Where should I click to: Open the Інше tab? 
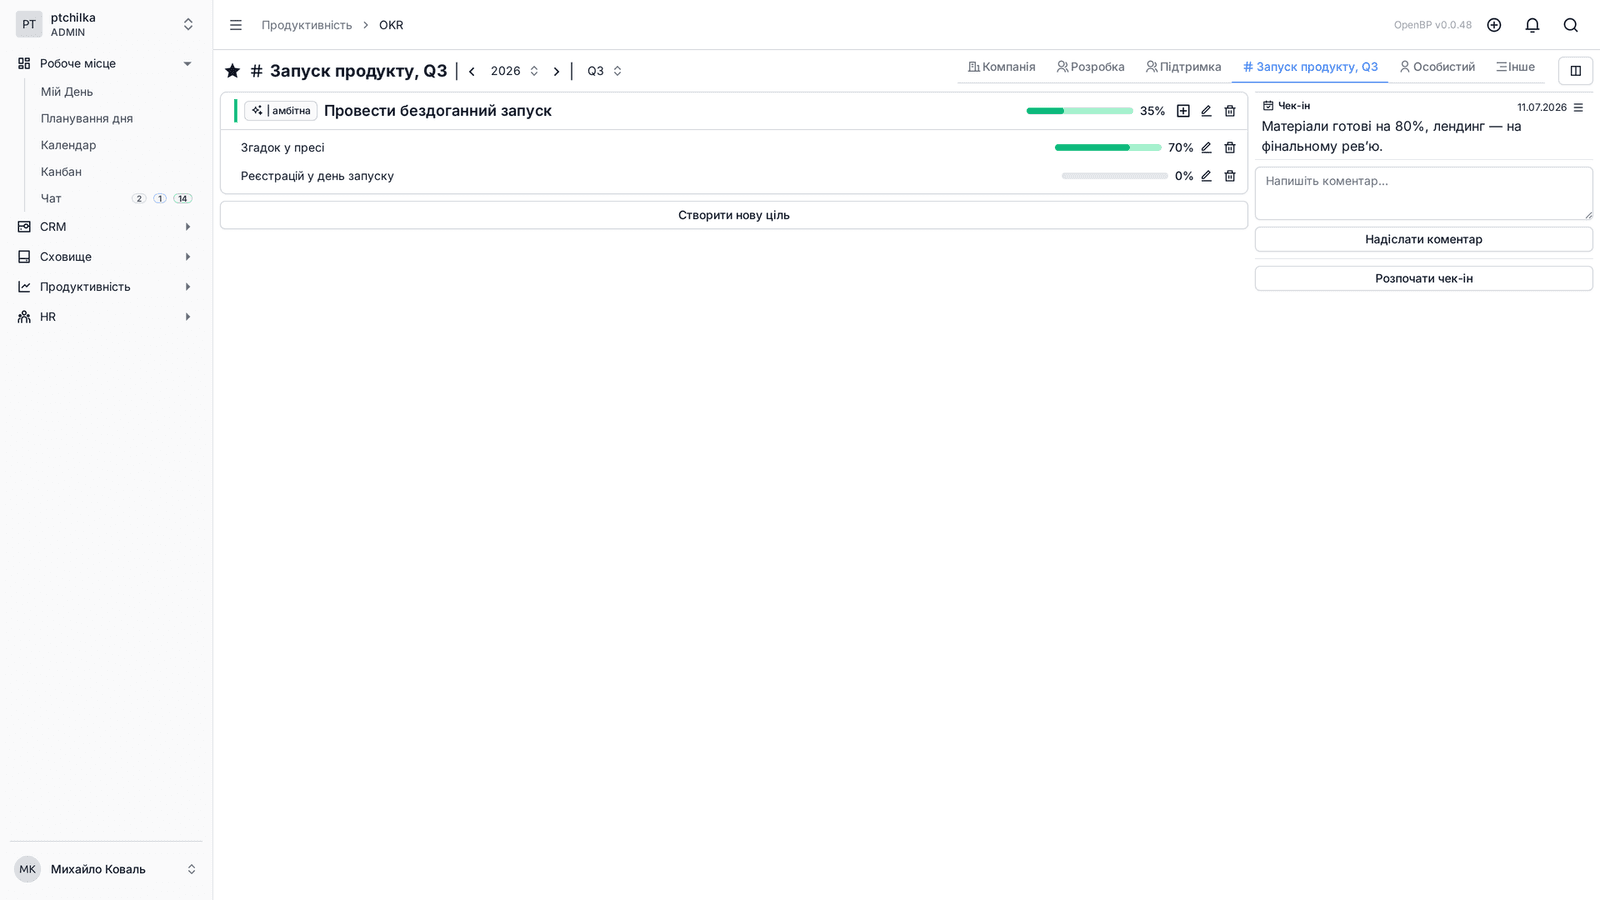tap(1515, 67)
